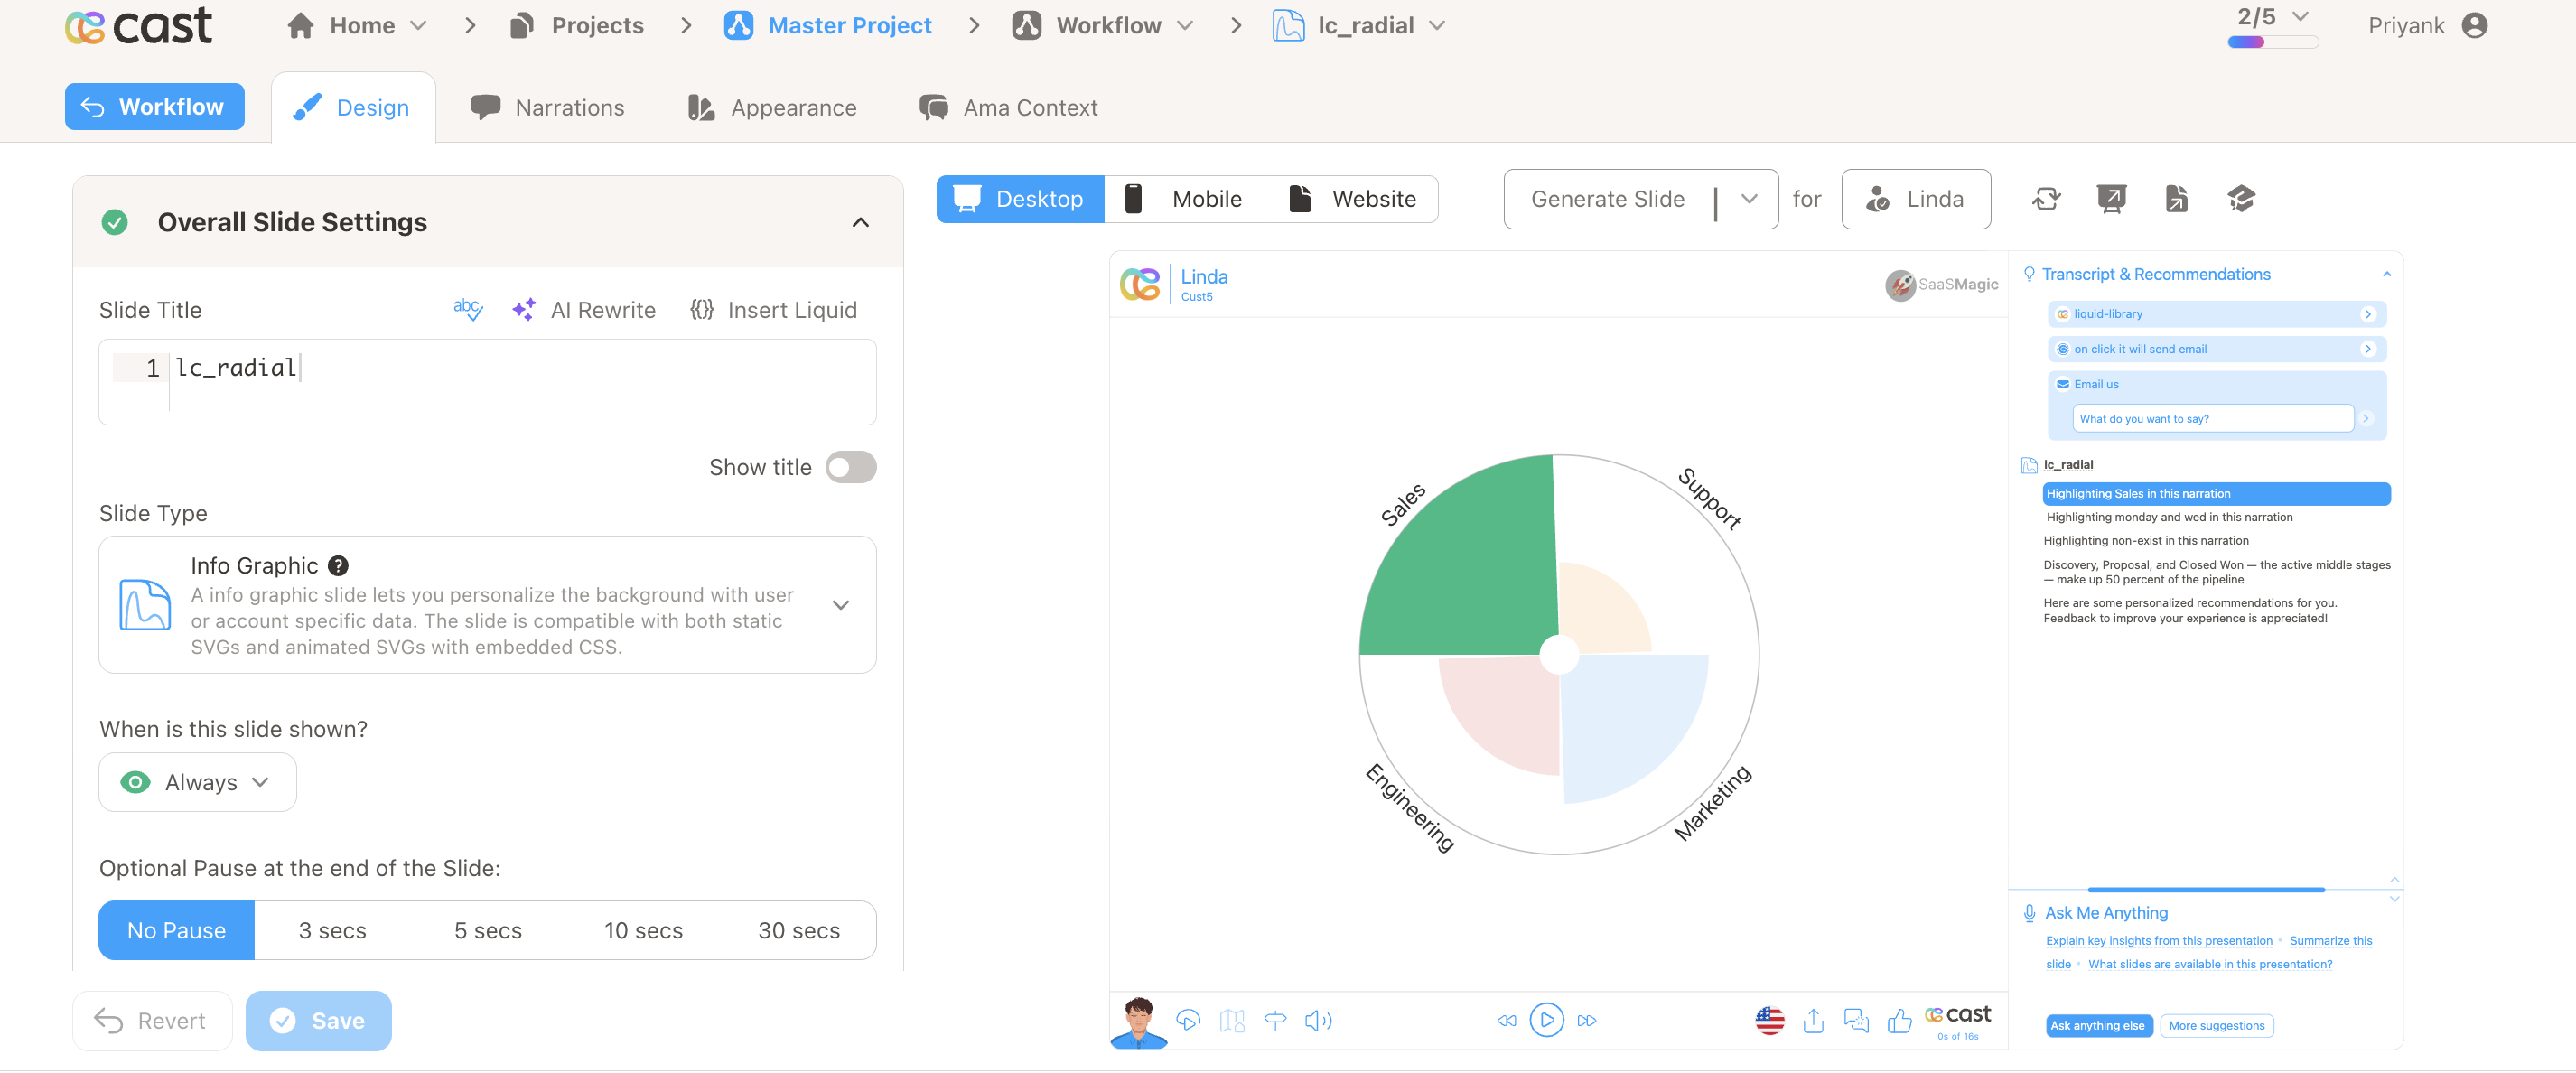Click the share upload icon in player
The height and width of the screenshot is (1073, 2576).
click(1813, 1020)
